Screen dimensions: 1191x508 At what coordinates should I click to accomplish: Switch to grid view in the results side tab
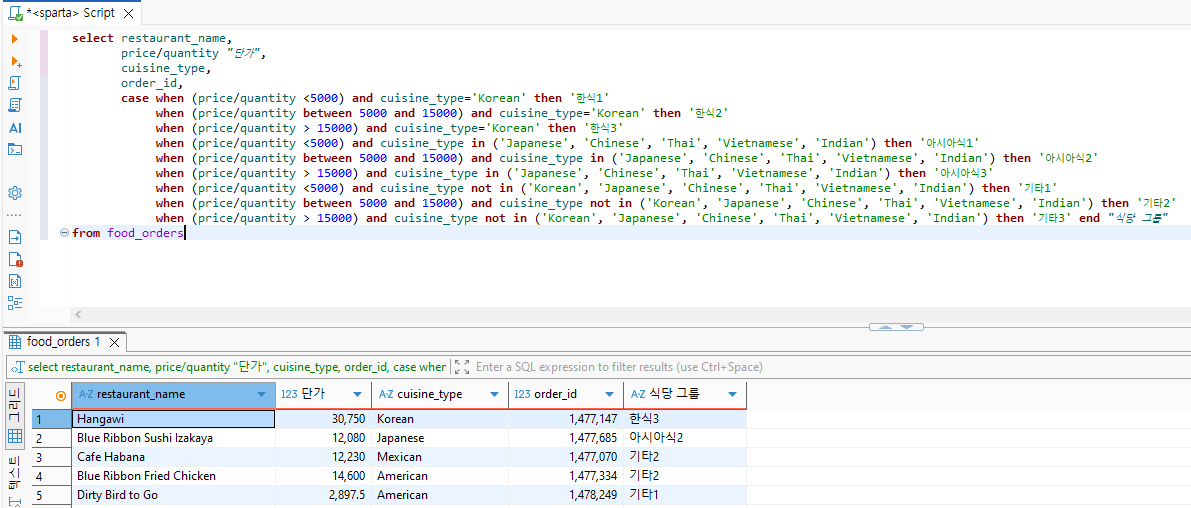pos(14,415)
